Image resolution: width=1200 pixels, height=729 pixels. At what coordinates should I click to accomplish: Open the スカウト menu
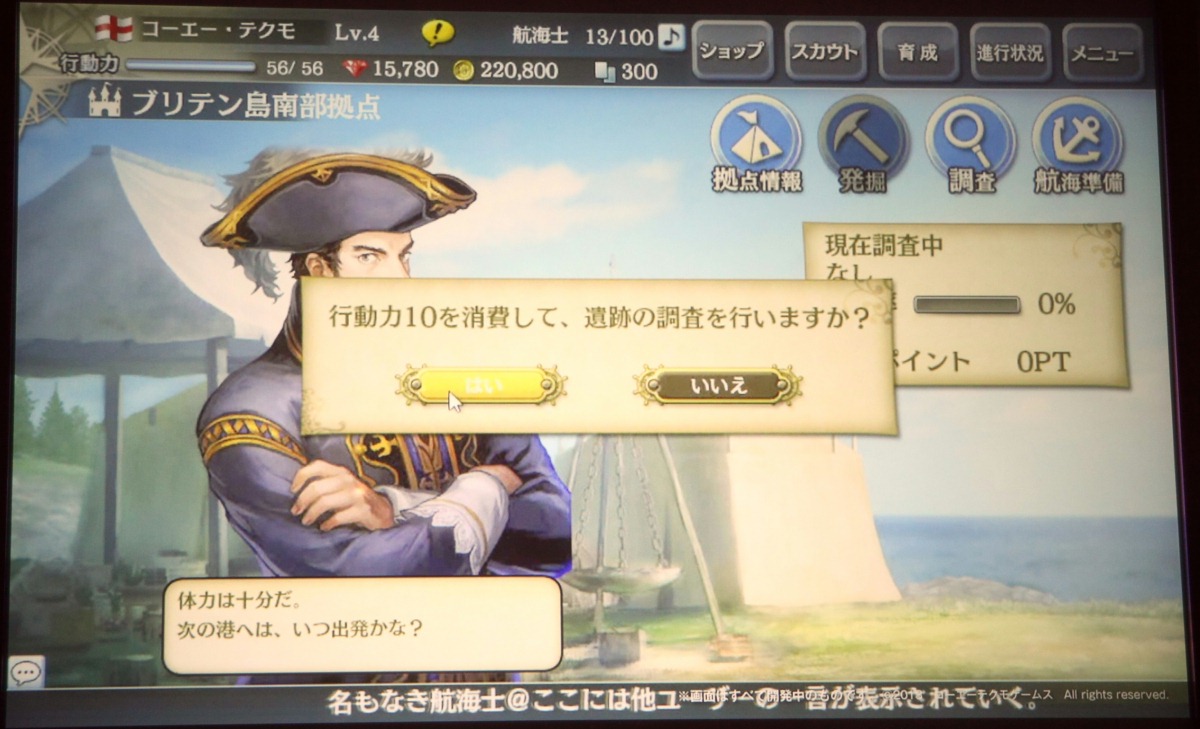pyautogui.click(x=824, y=52)
